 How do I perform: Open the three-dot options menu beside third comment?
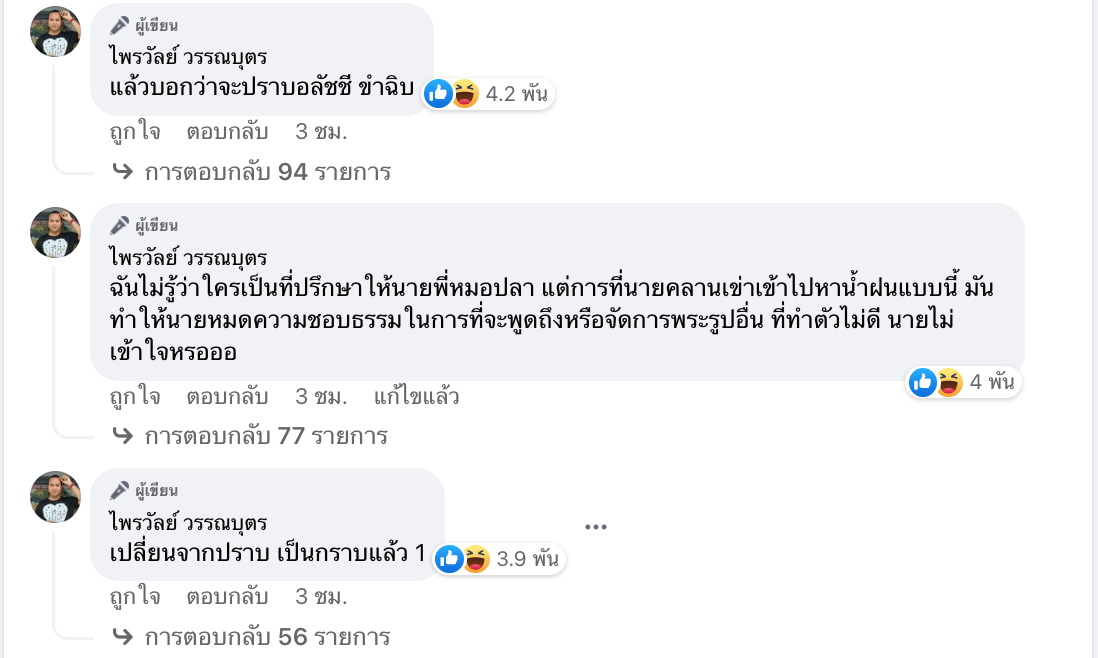point(596,527)
